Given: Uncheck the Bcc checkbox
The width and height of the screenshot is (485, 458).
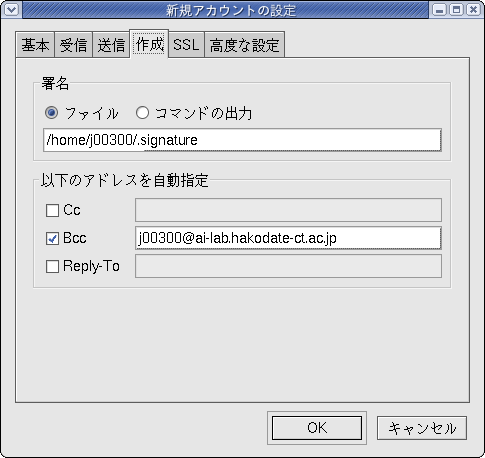Looking at the screenshot, I should (x=52, y=238).
